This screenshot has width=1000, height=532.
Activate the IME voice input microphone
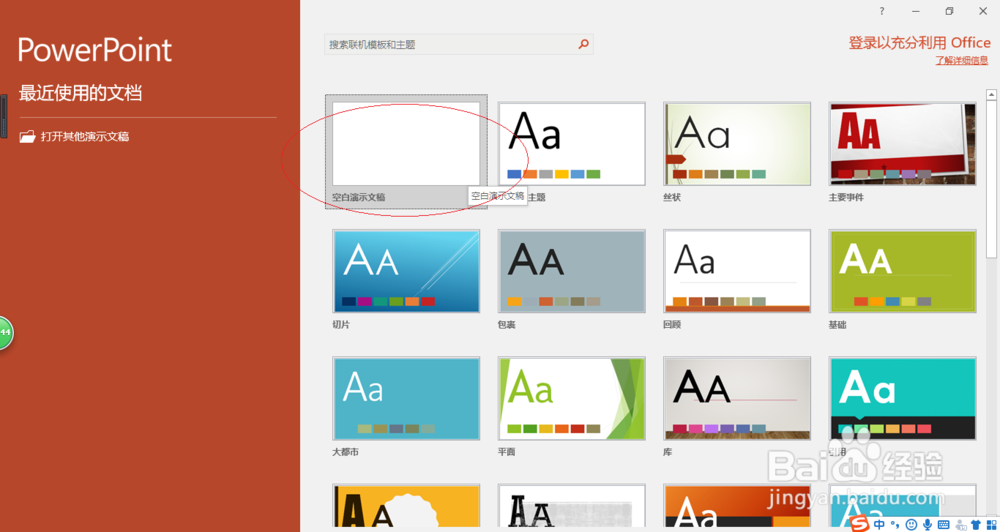tap(927, 525)
